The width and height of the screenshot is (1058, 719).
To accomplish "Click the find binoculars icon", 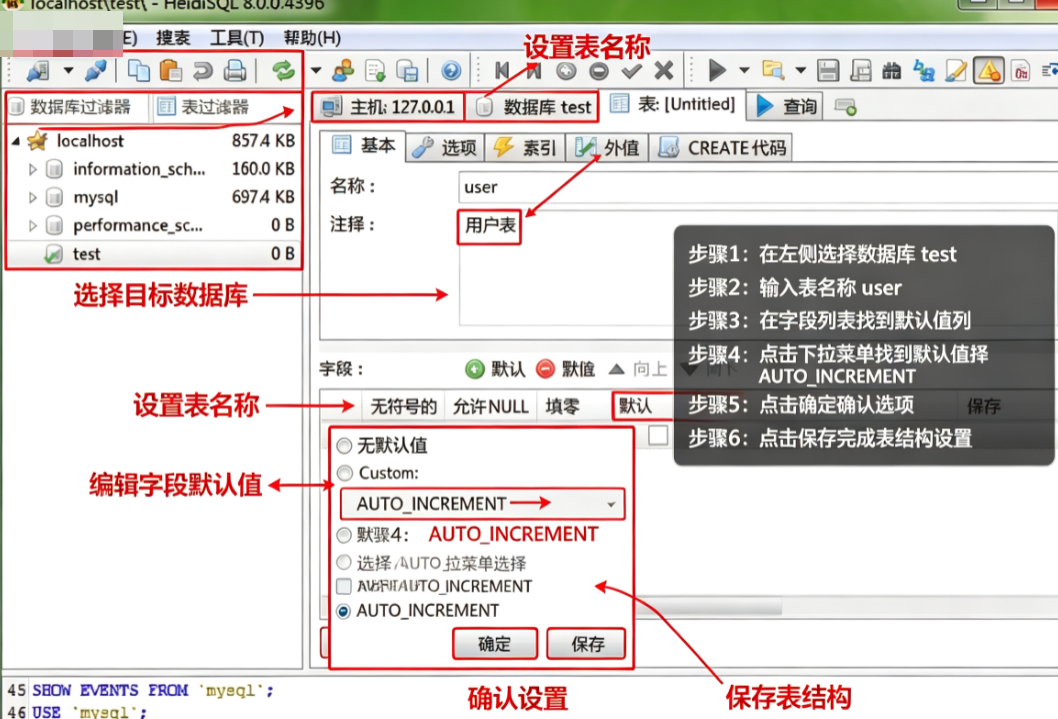I will click(x=891, y=70).
